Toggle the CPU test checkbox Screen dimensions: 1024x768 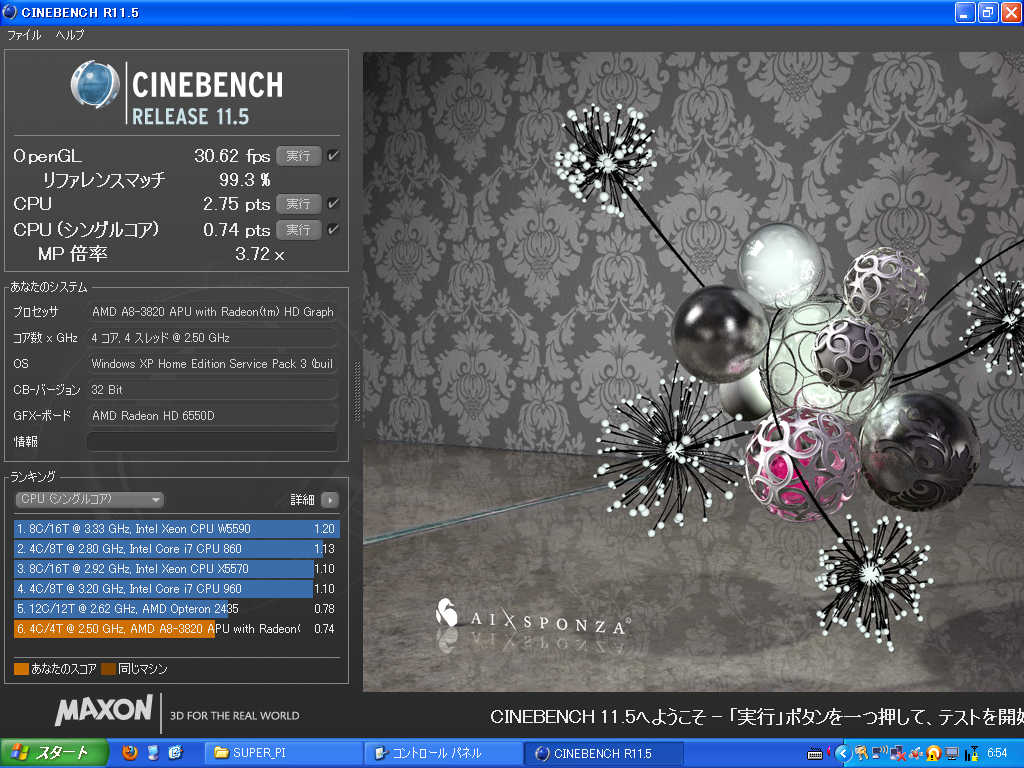click(333, 204)
